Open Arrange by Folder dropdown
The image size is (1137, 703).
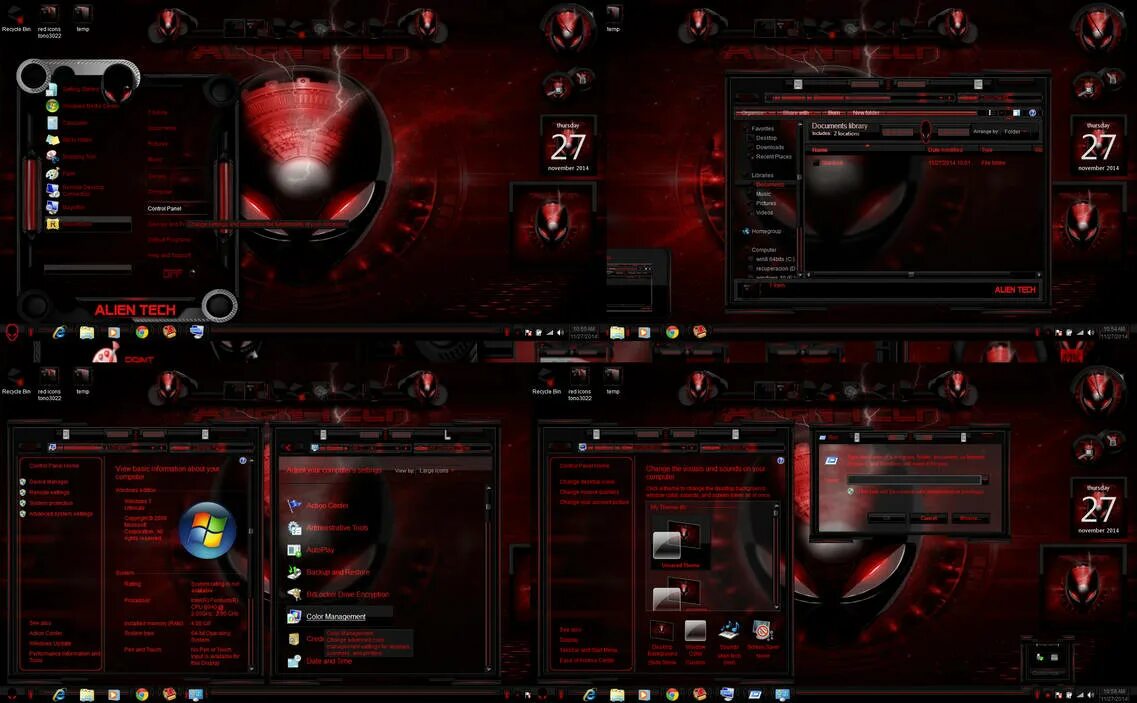1014,131
